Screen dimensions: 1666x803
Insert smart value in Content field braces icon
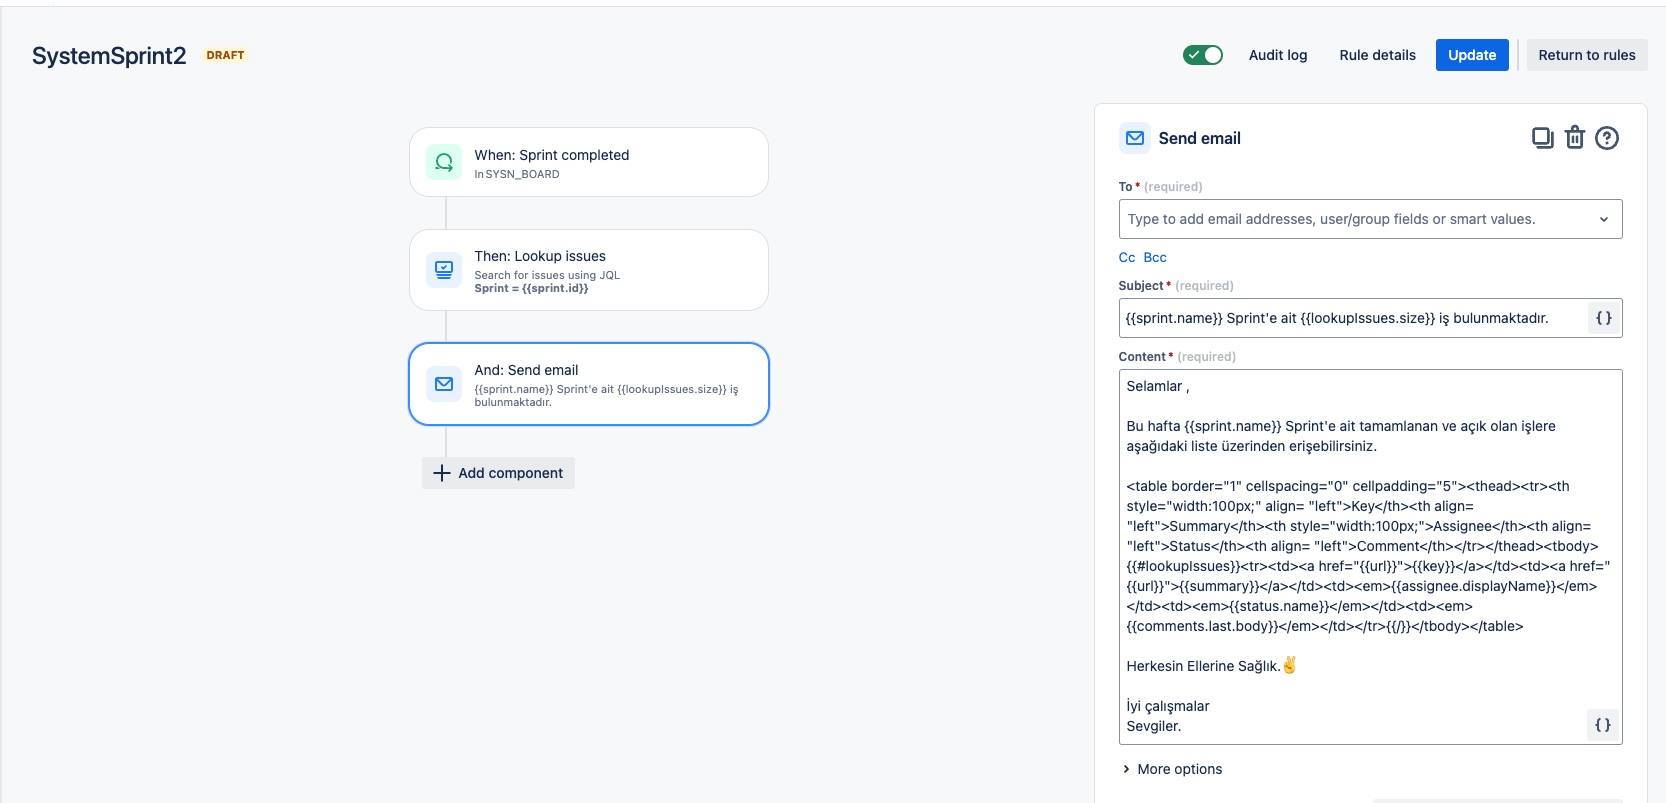[x=1603, y=725]
